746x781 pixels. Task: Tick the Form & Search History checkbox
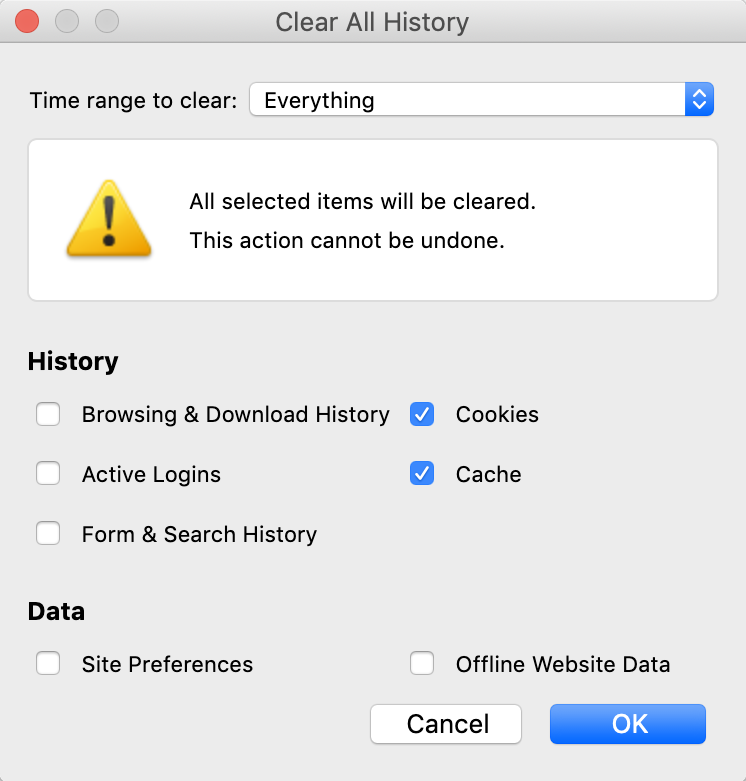click(x=48, y=533)
